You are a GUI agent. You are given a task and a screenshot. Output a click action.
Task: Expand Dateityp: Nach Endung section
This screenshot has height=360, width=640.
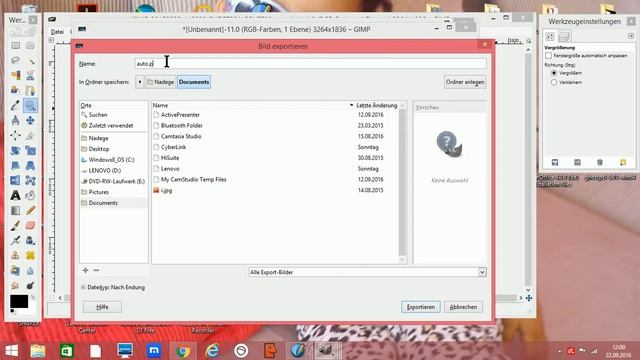coord(83,287)
